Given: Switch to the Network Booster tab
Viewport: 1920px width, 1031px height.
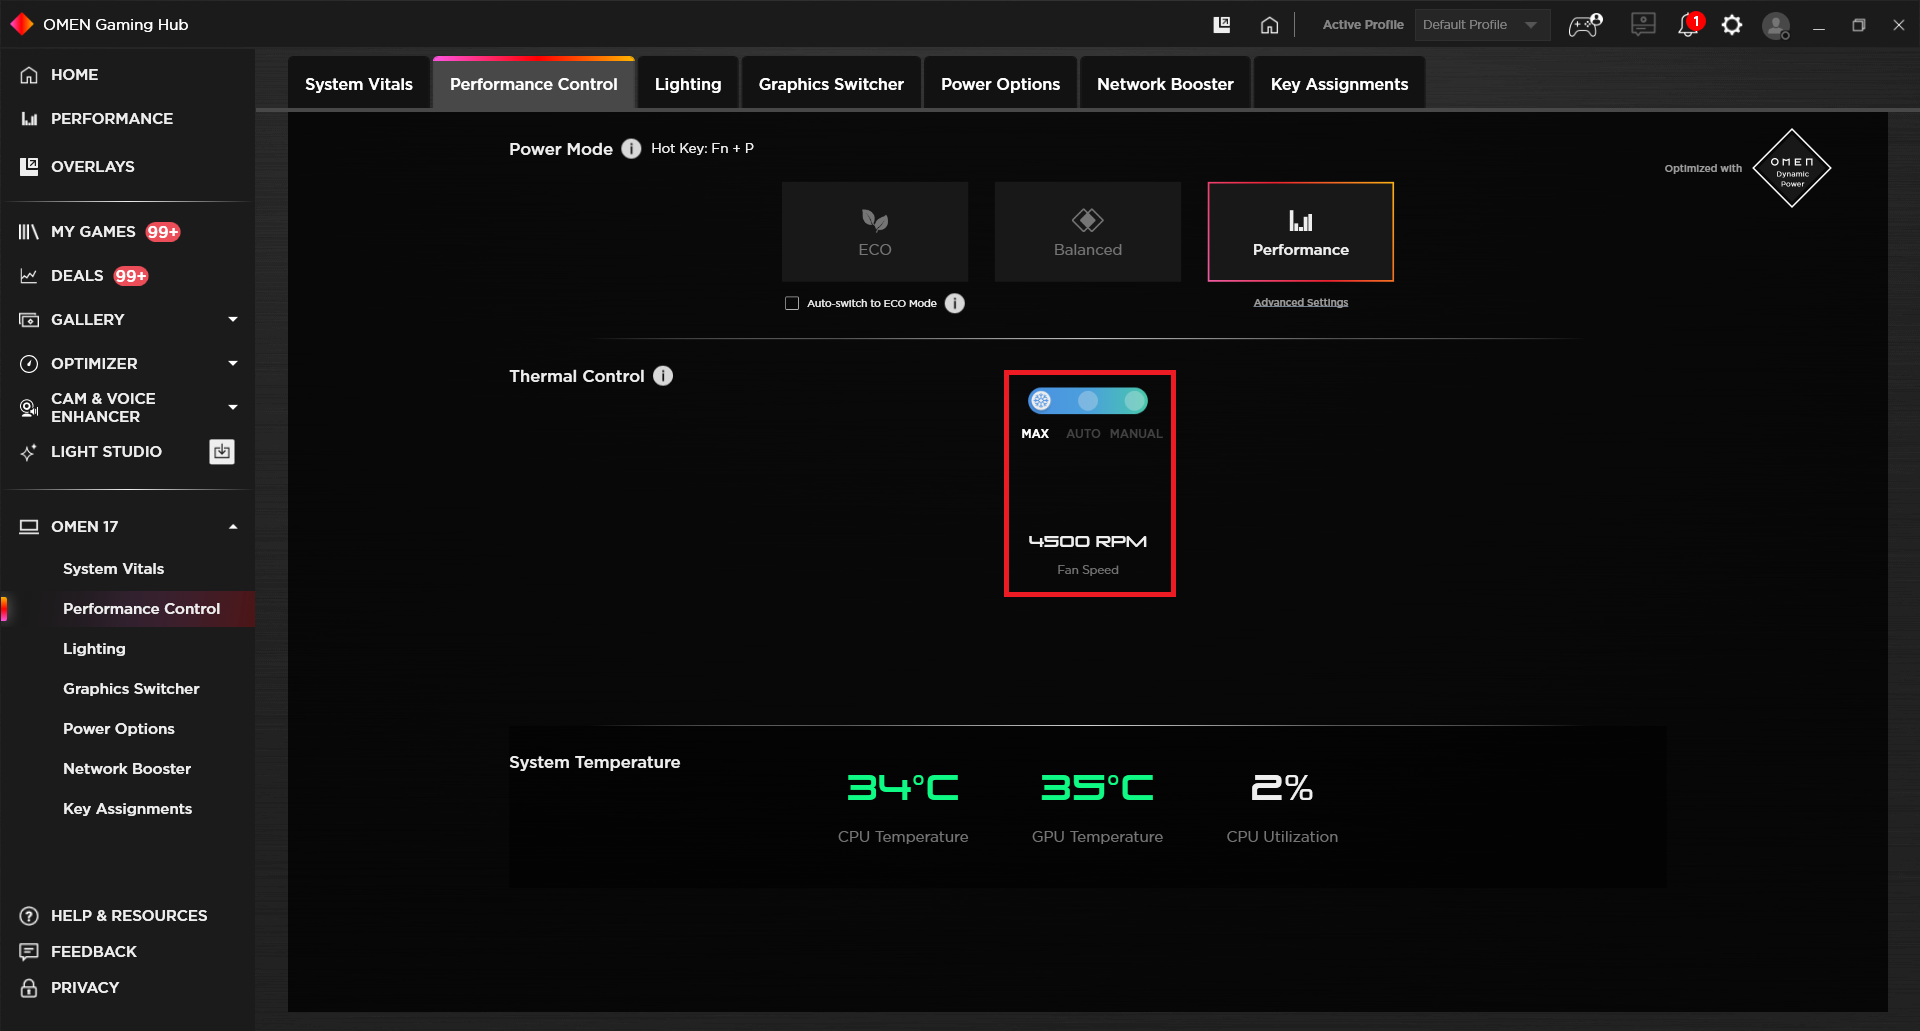Looking at the screenshot, I should (1165, 84).
